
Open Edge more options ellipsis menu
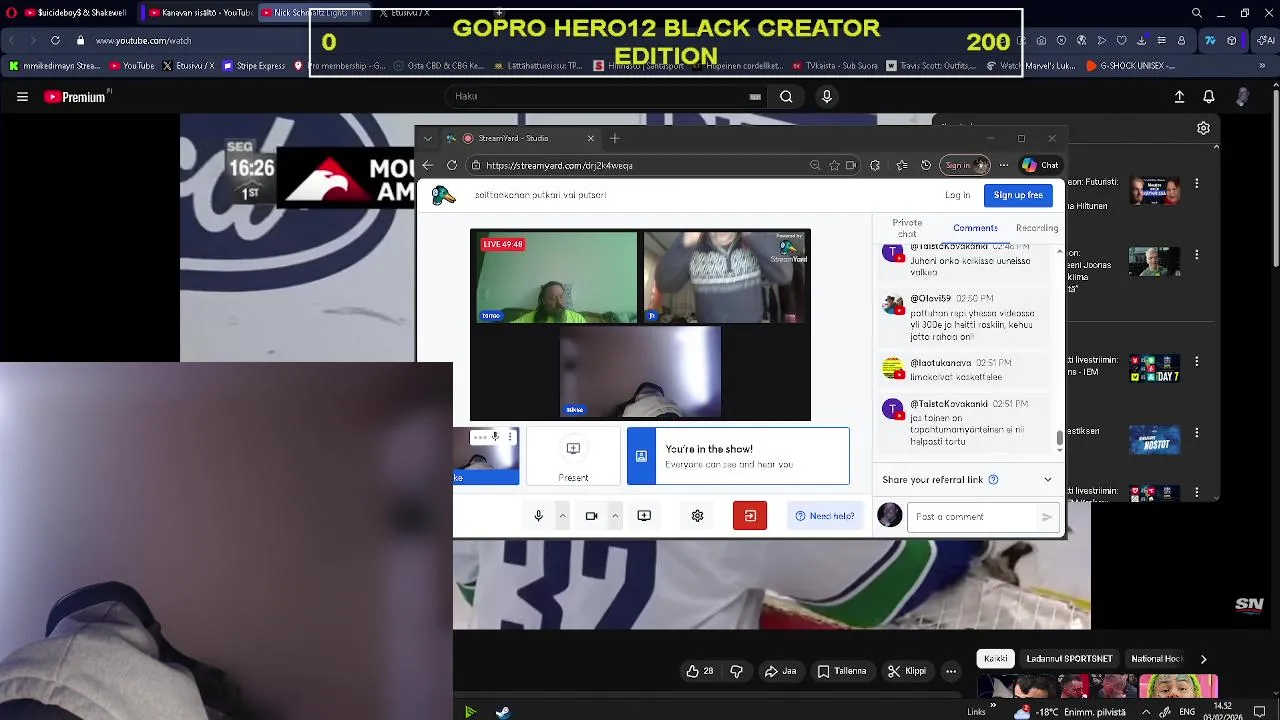1003,166
